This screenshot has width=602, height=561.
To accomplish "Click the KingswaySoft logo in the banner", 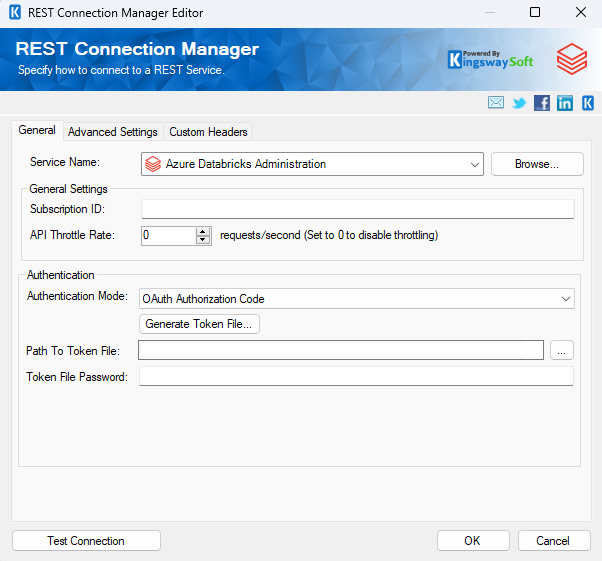I will click(490, 60).
